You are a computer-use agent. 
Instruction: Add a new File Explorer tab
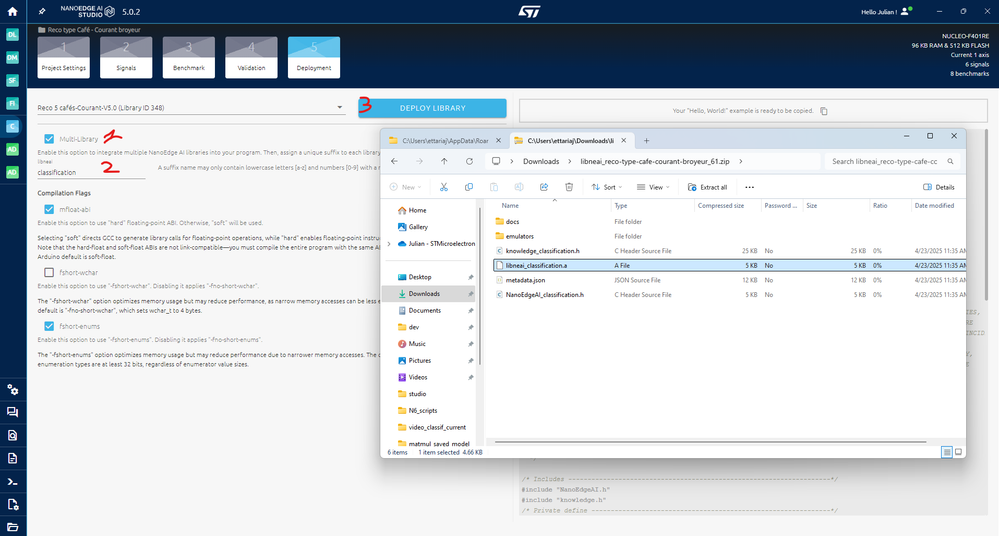click(646, 140)
